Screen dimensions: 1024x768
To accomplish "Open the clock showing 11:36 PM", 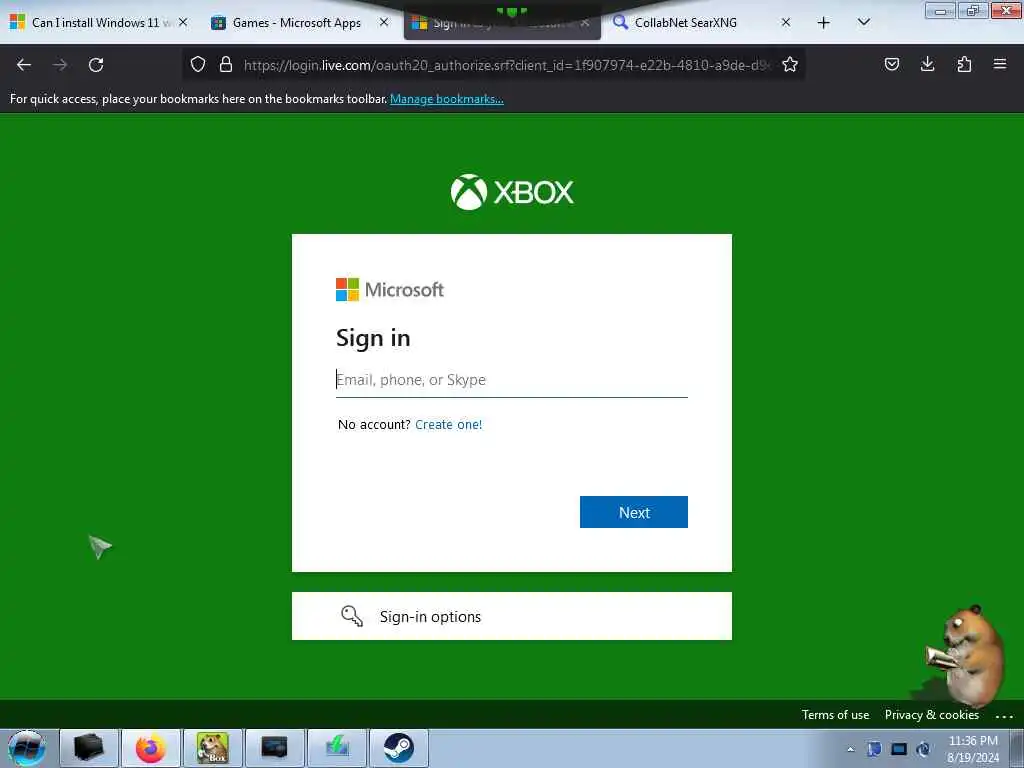I will tap(973, 749).
